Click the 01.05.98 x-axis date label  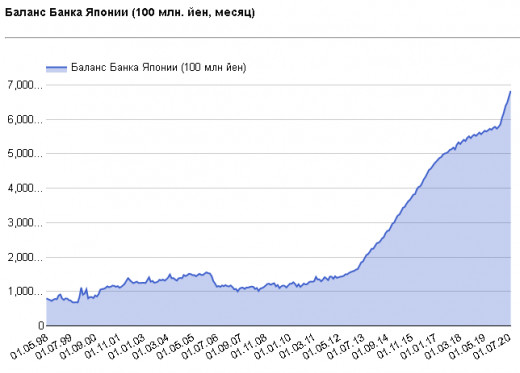pyautogui.click(x=29, y=347)
